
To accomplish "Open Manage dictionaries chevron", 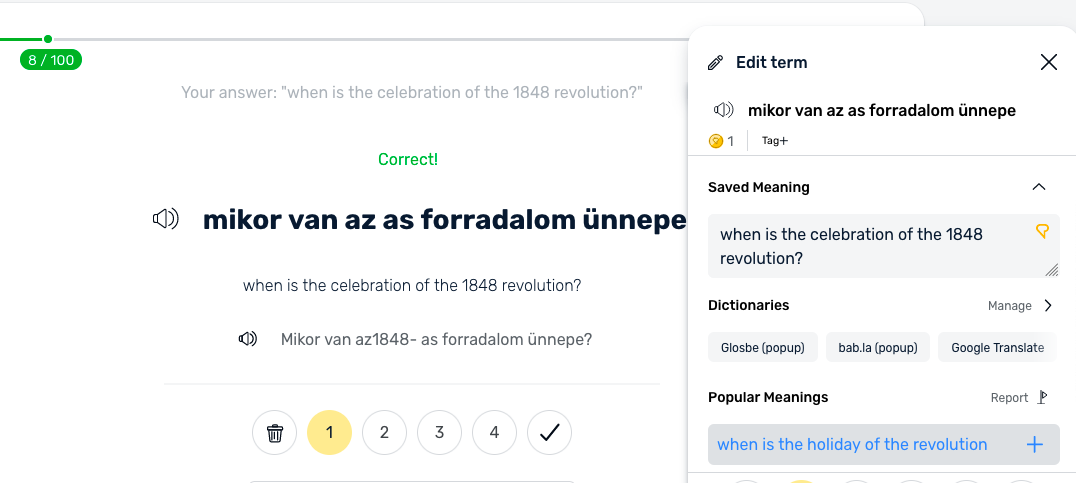I will pos(1048,305).
